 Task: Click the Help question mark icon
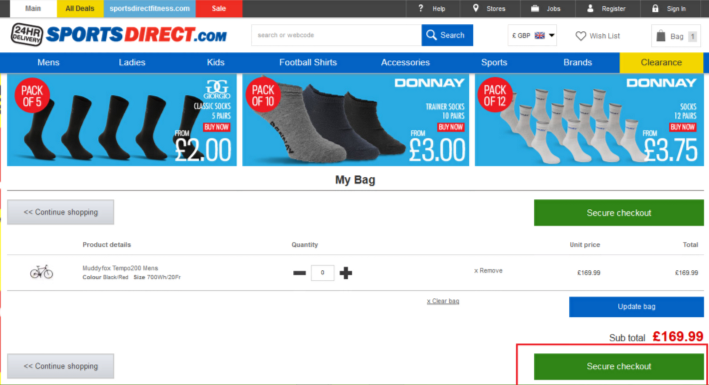pos(421,8)
